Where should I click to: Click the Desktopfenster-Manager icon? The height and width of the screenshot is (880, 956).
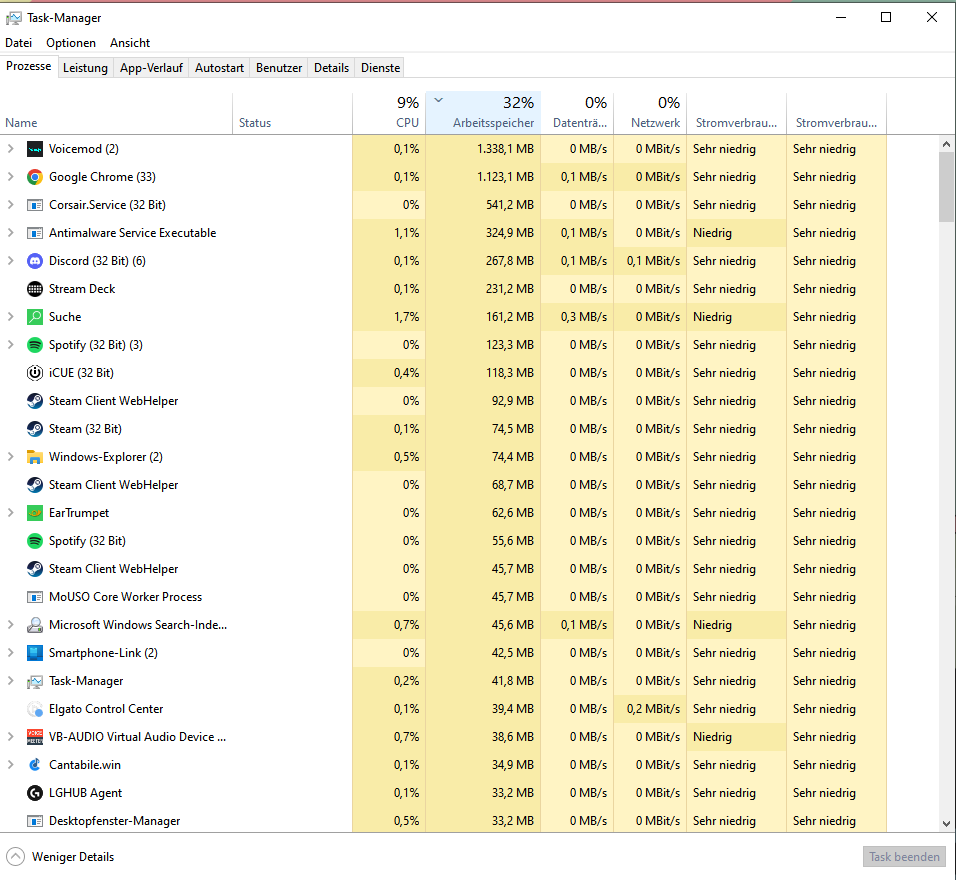click(35, 821)
